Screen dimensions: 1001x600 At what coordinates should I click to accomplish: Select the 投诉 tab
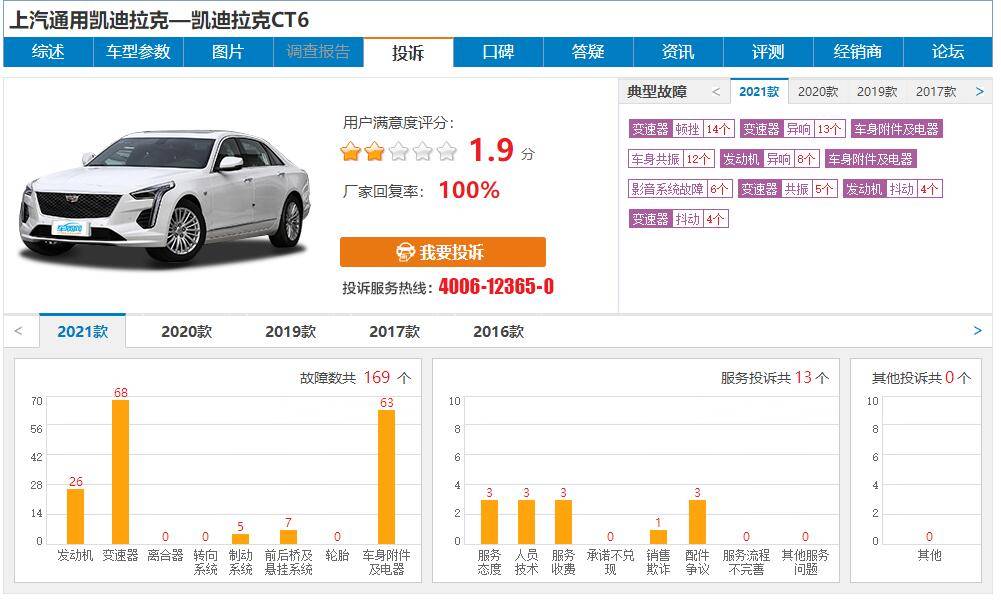(x=409, y=52)
